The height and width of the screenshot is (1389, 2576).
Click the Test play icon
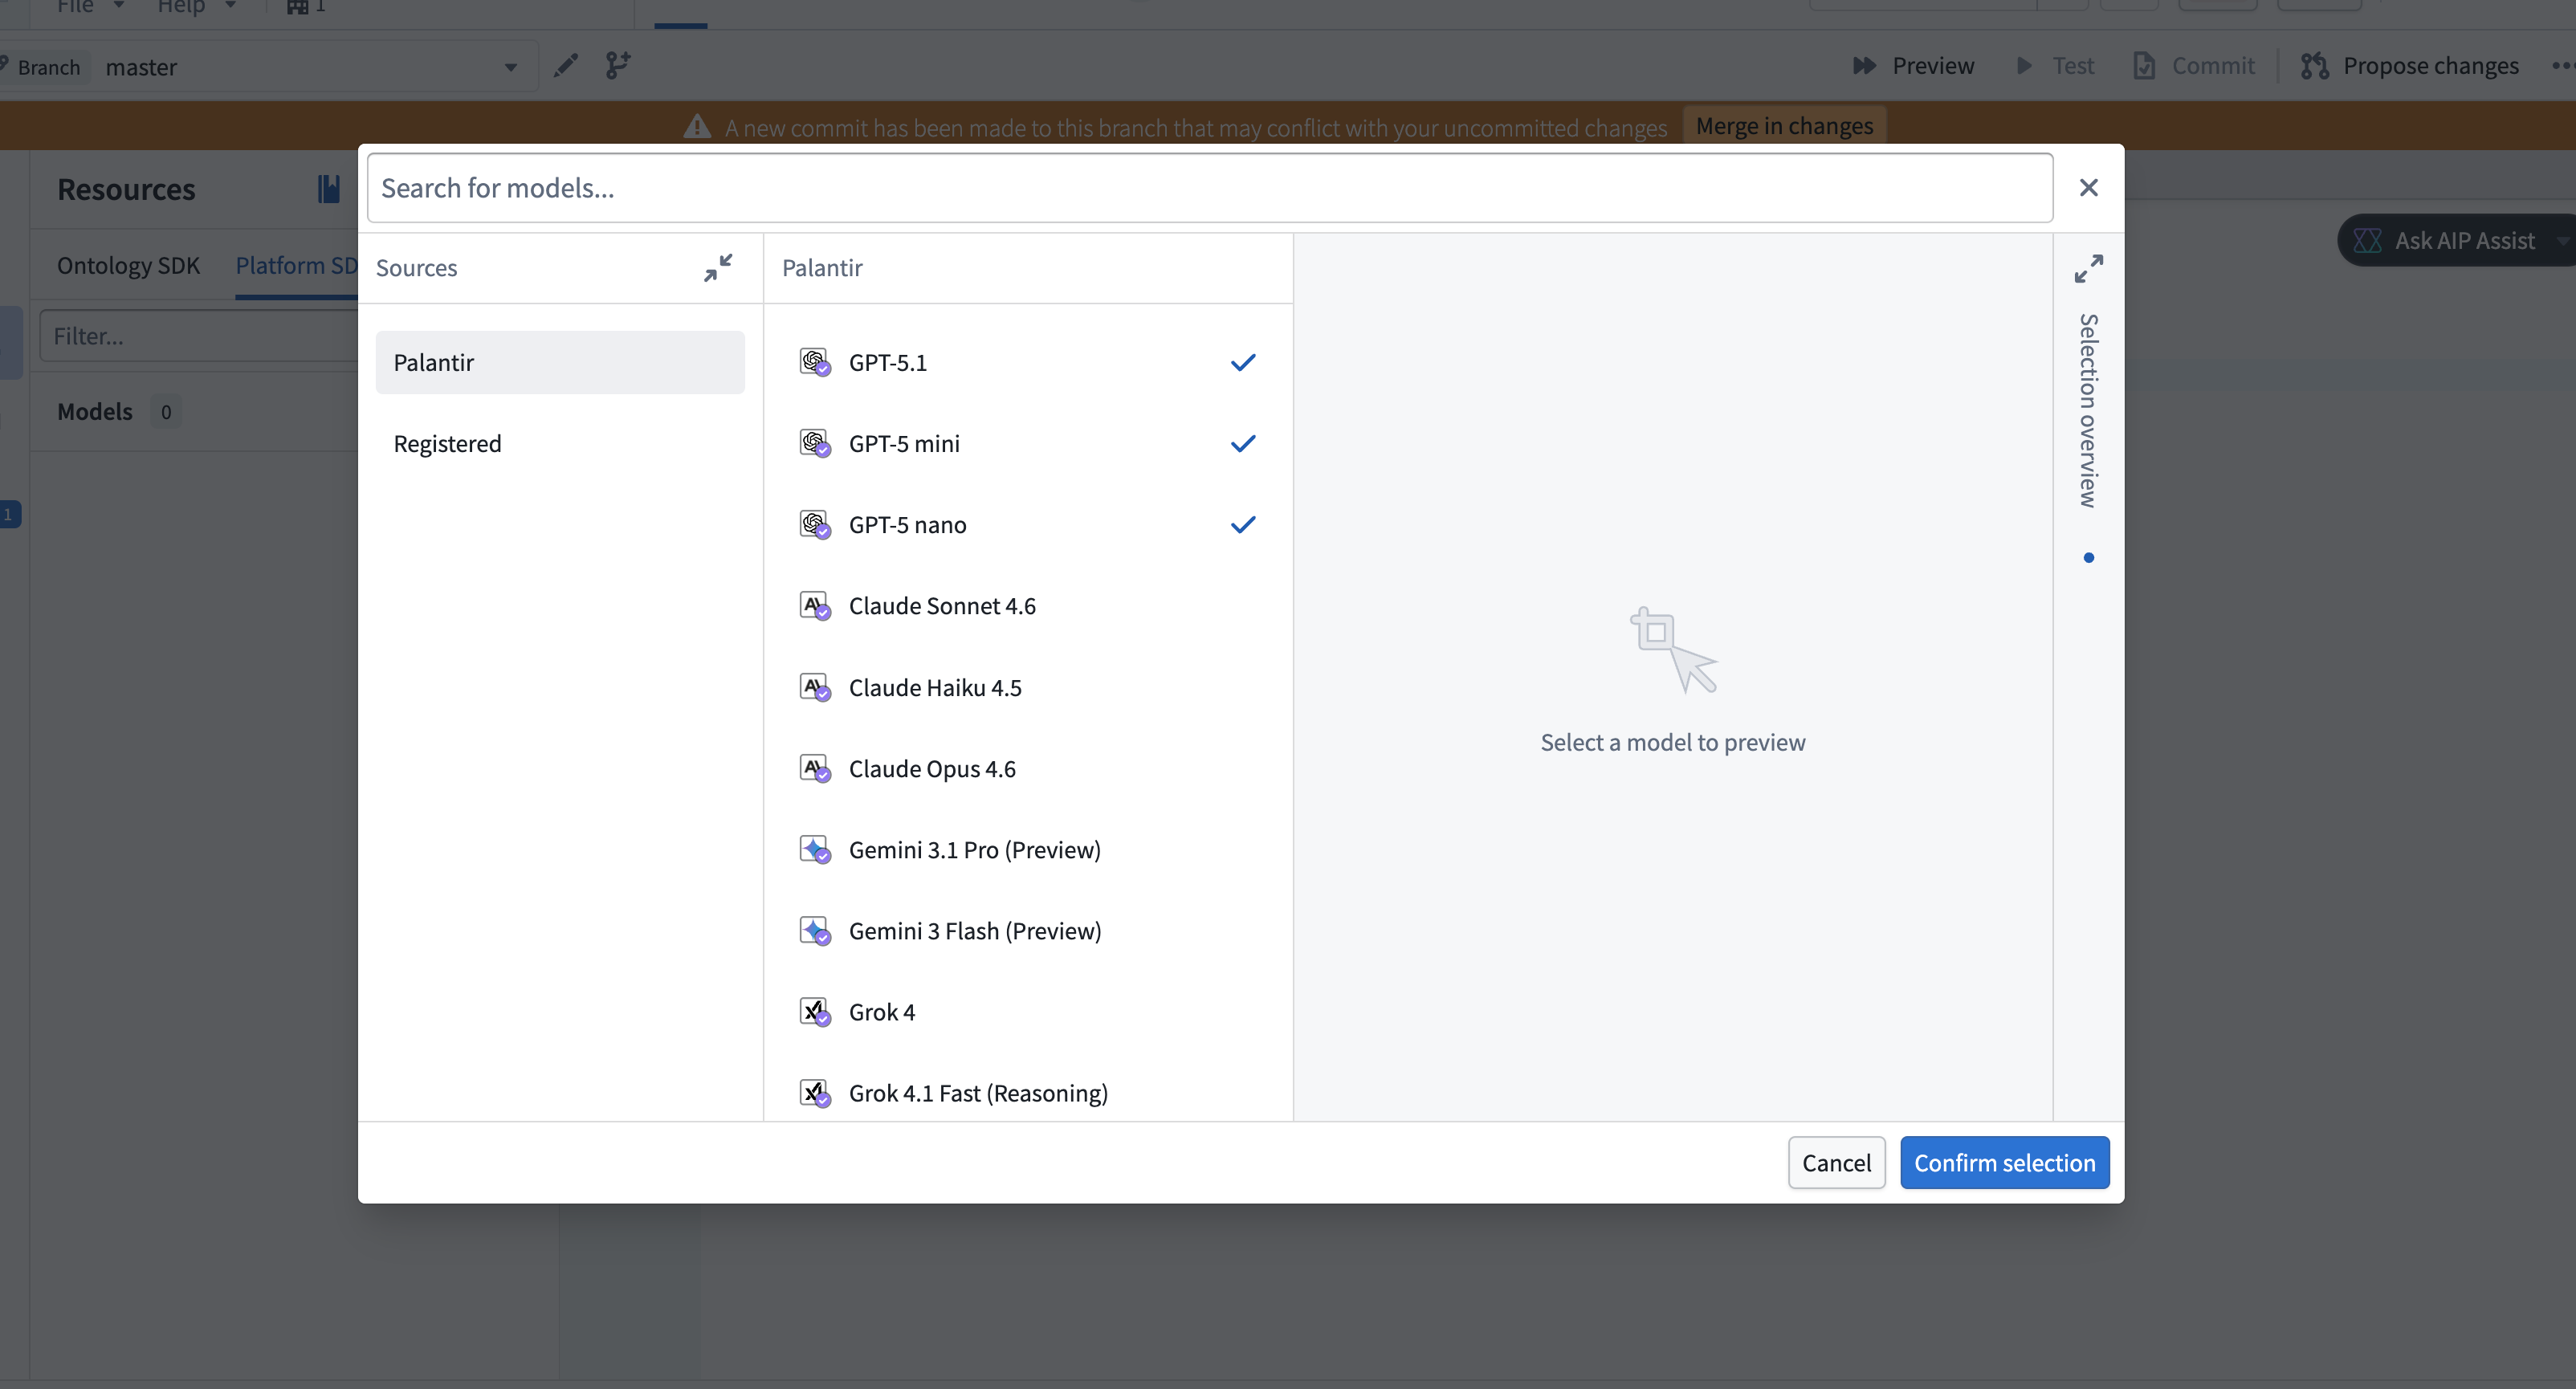point(2025,66)
